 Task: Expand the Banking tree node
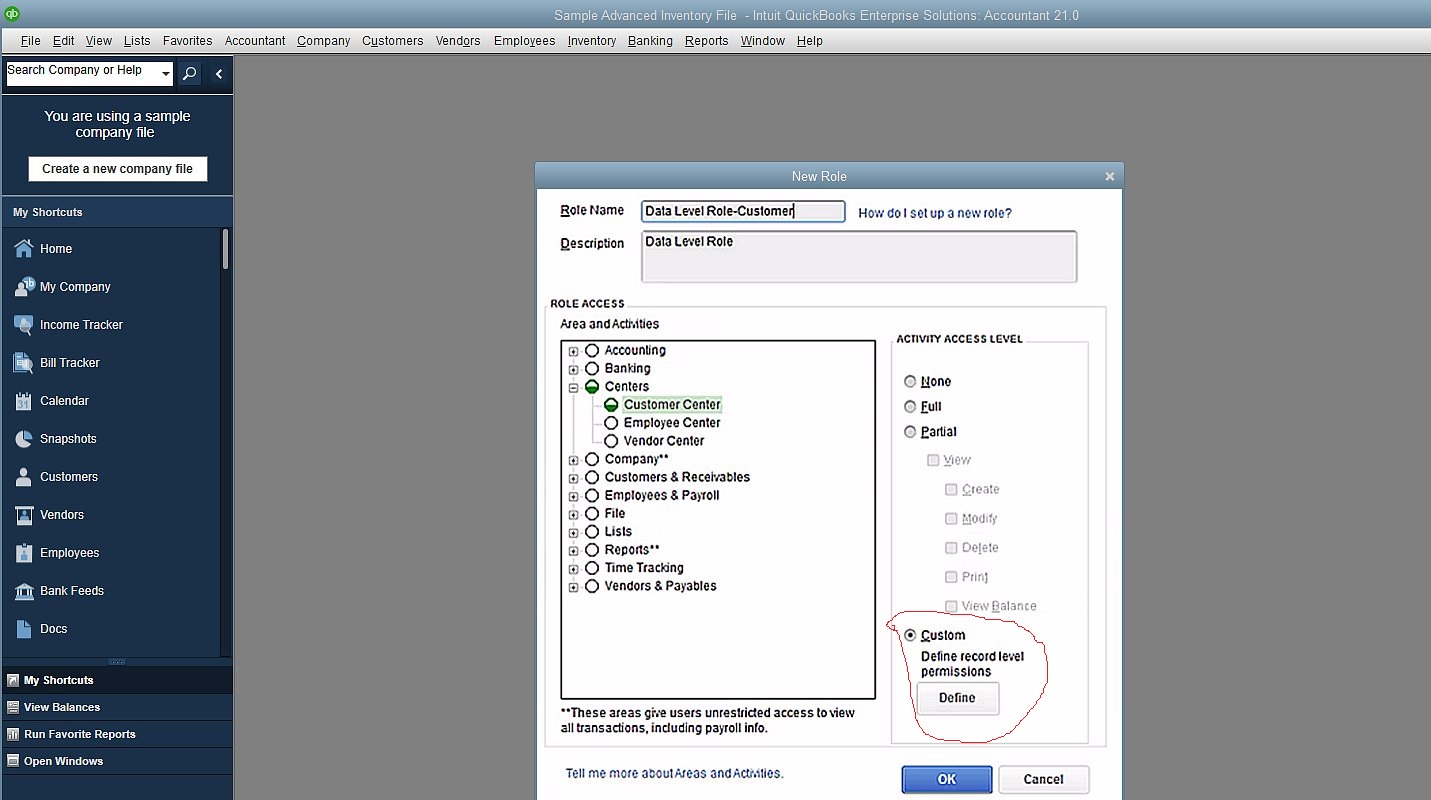coord(573,370)
